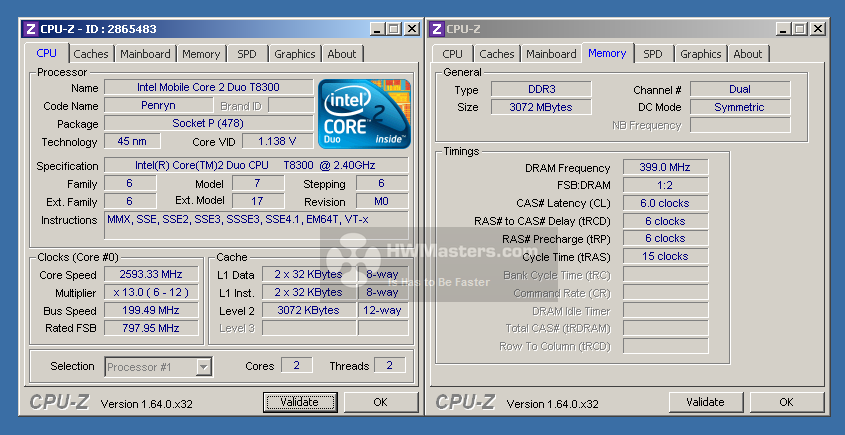The width and height of the screenshot is (845, 435).
Task: Click the CPU-Z icon in left window title bar
Action: (x=31, y=29)
